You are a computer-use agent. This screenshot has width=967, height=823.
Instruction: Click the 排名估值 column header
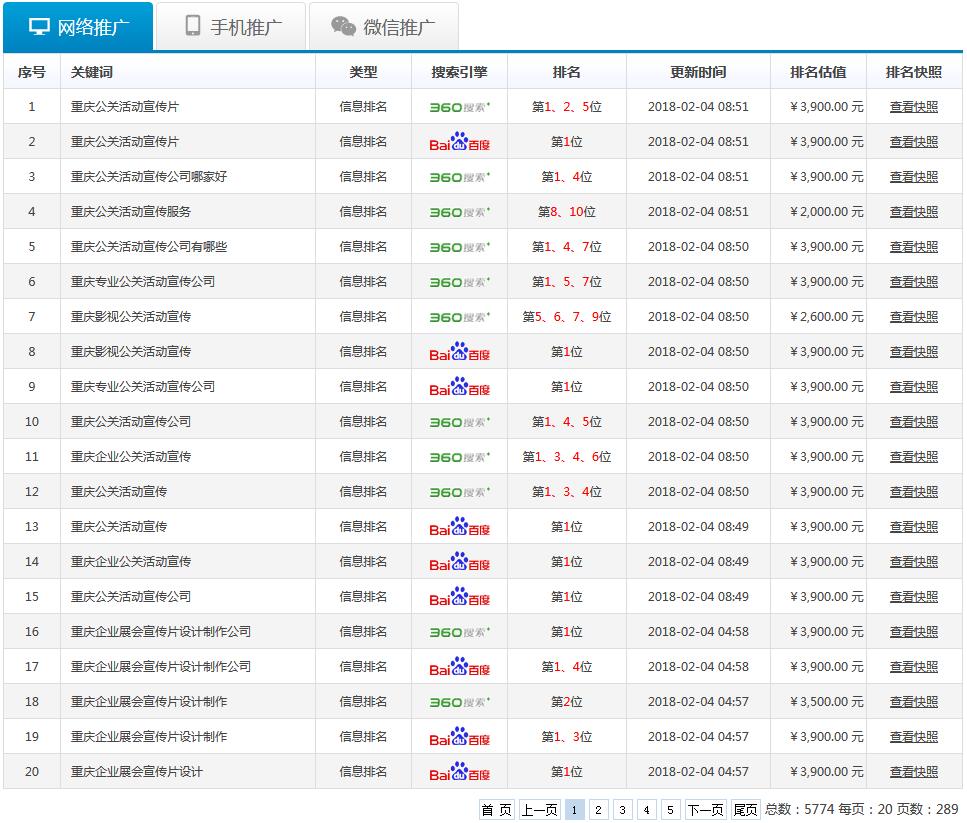[x=818, y=72]
